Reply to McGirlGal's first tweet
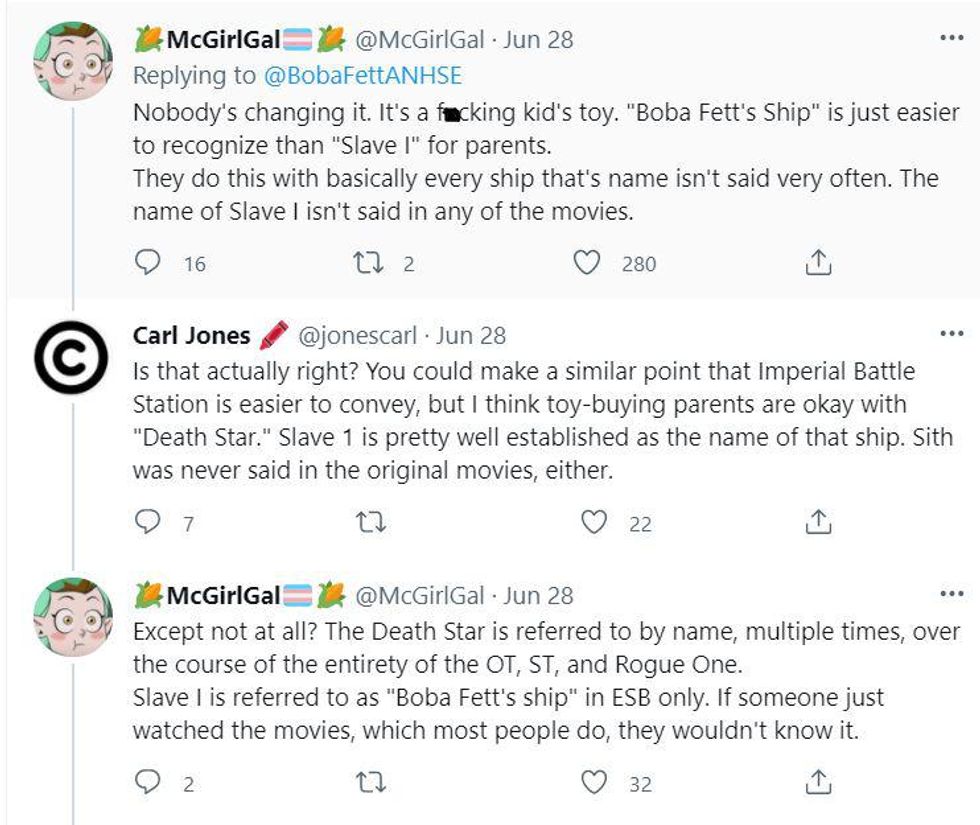Viewport: 980px width, 825px height. click(146, 263)
